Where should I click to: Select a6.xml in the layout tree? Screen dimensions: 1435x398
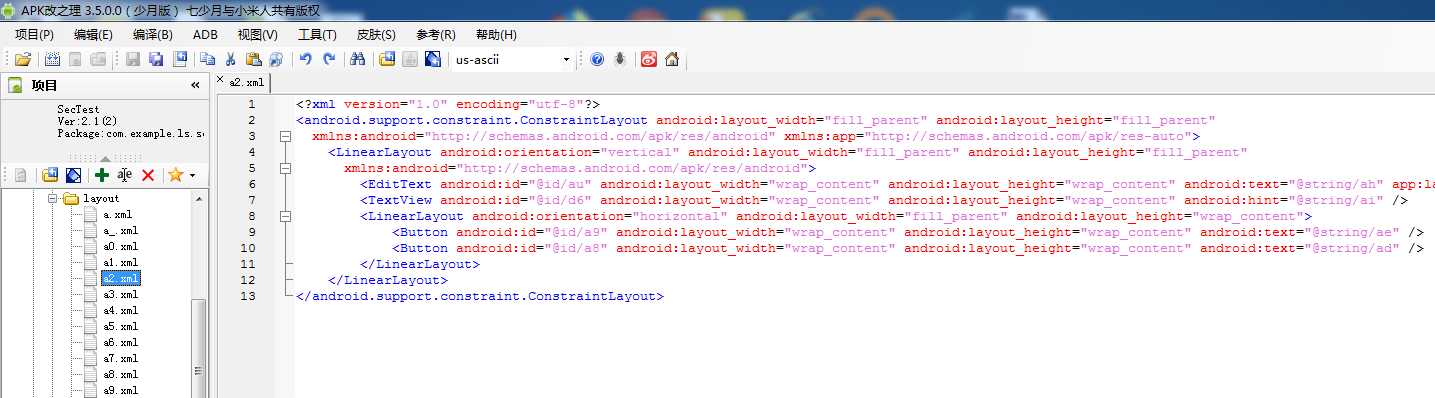tap(120, 343)
